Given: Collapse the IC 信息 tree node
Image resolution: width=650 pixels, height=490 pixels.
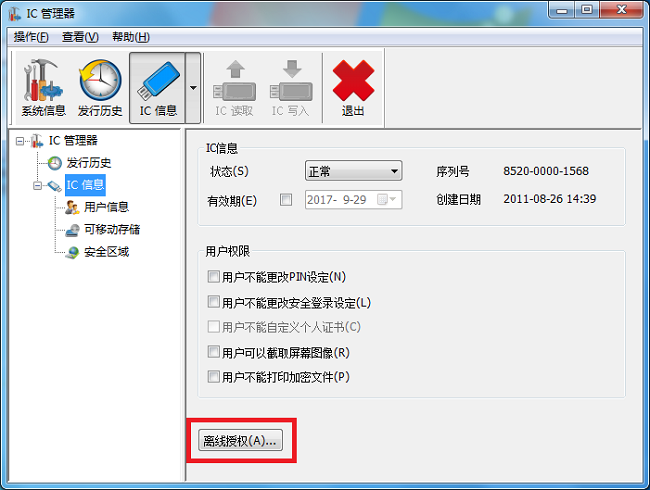Looking at the screenshot, I should point(37,185).
